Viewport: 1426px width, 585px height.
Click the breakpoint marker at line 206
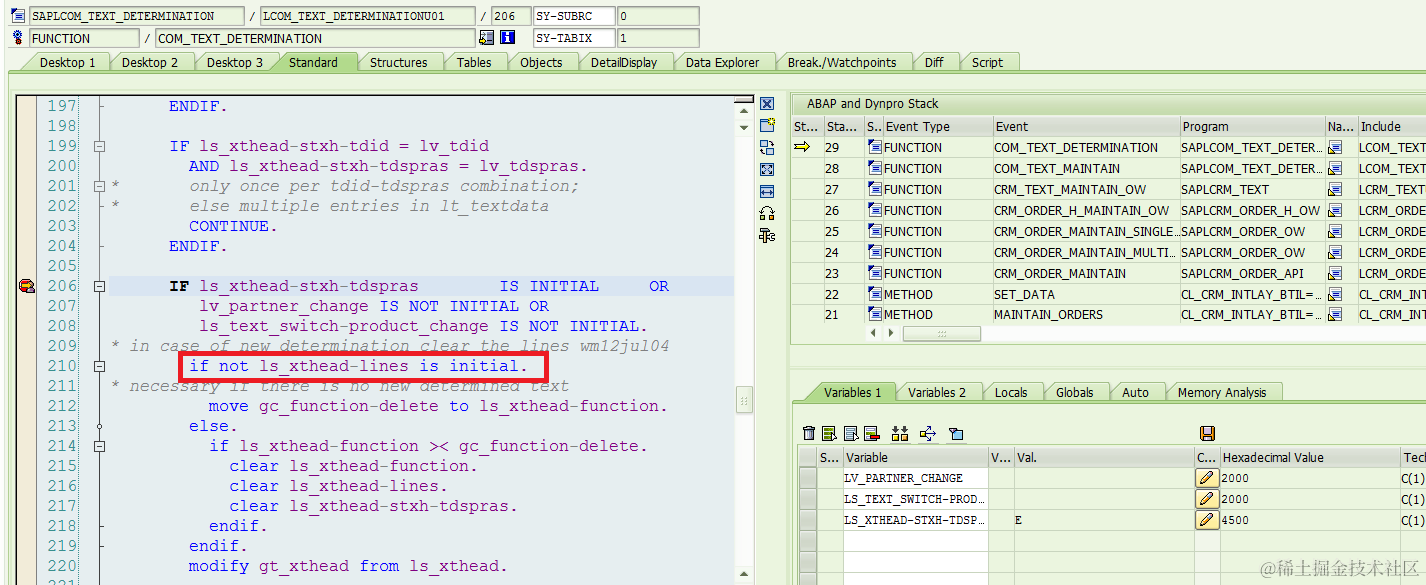(x=26, y=287)
